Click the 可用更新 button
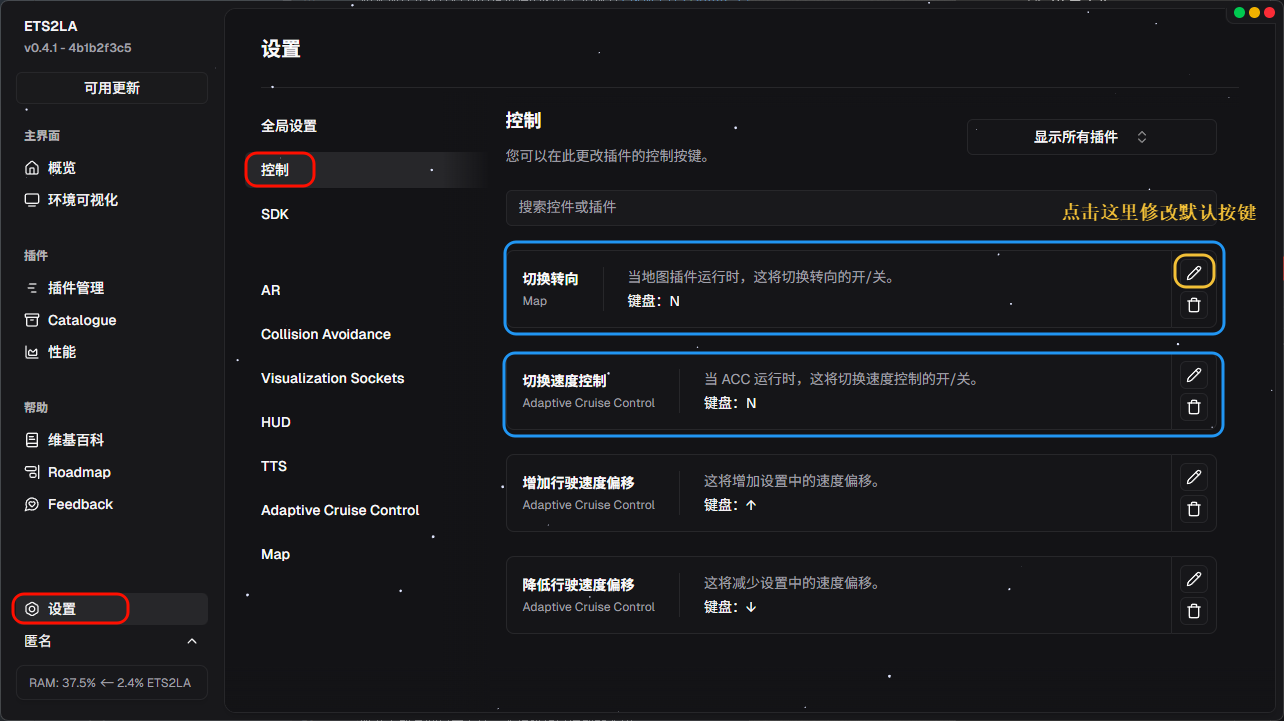The width and height of the screenshot is (1284, 721). 112,88
